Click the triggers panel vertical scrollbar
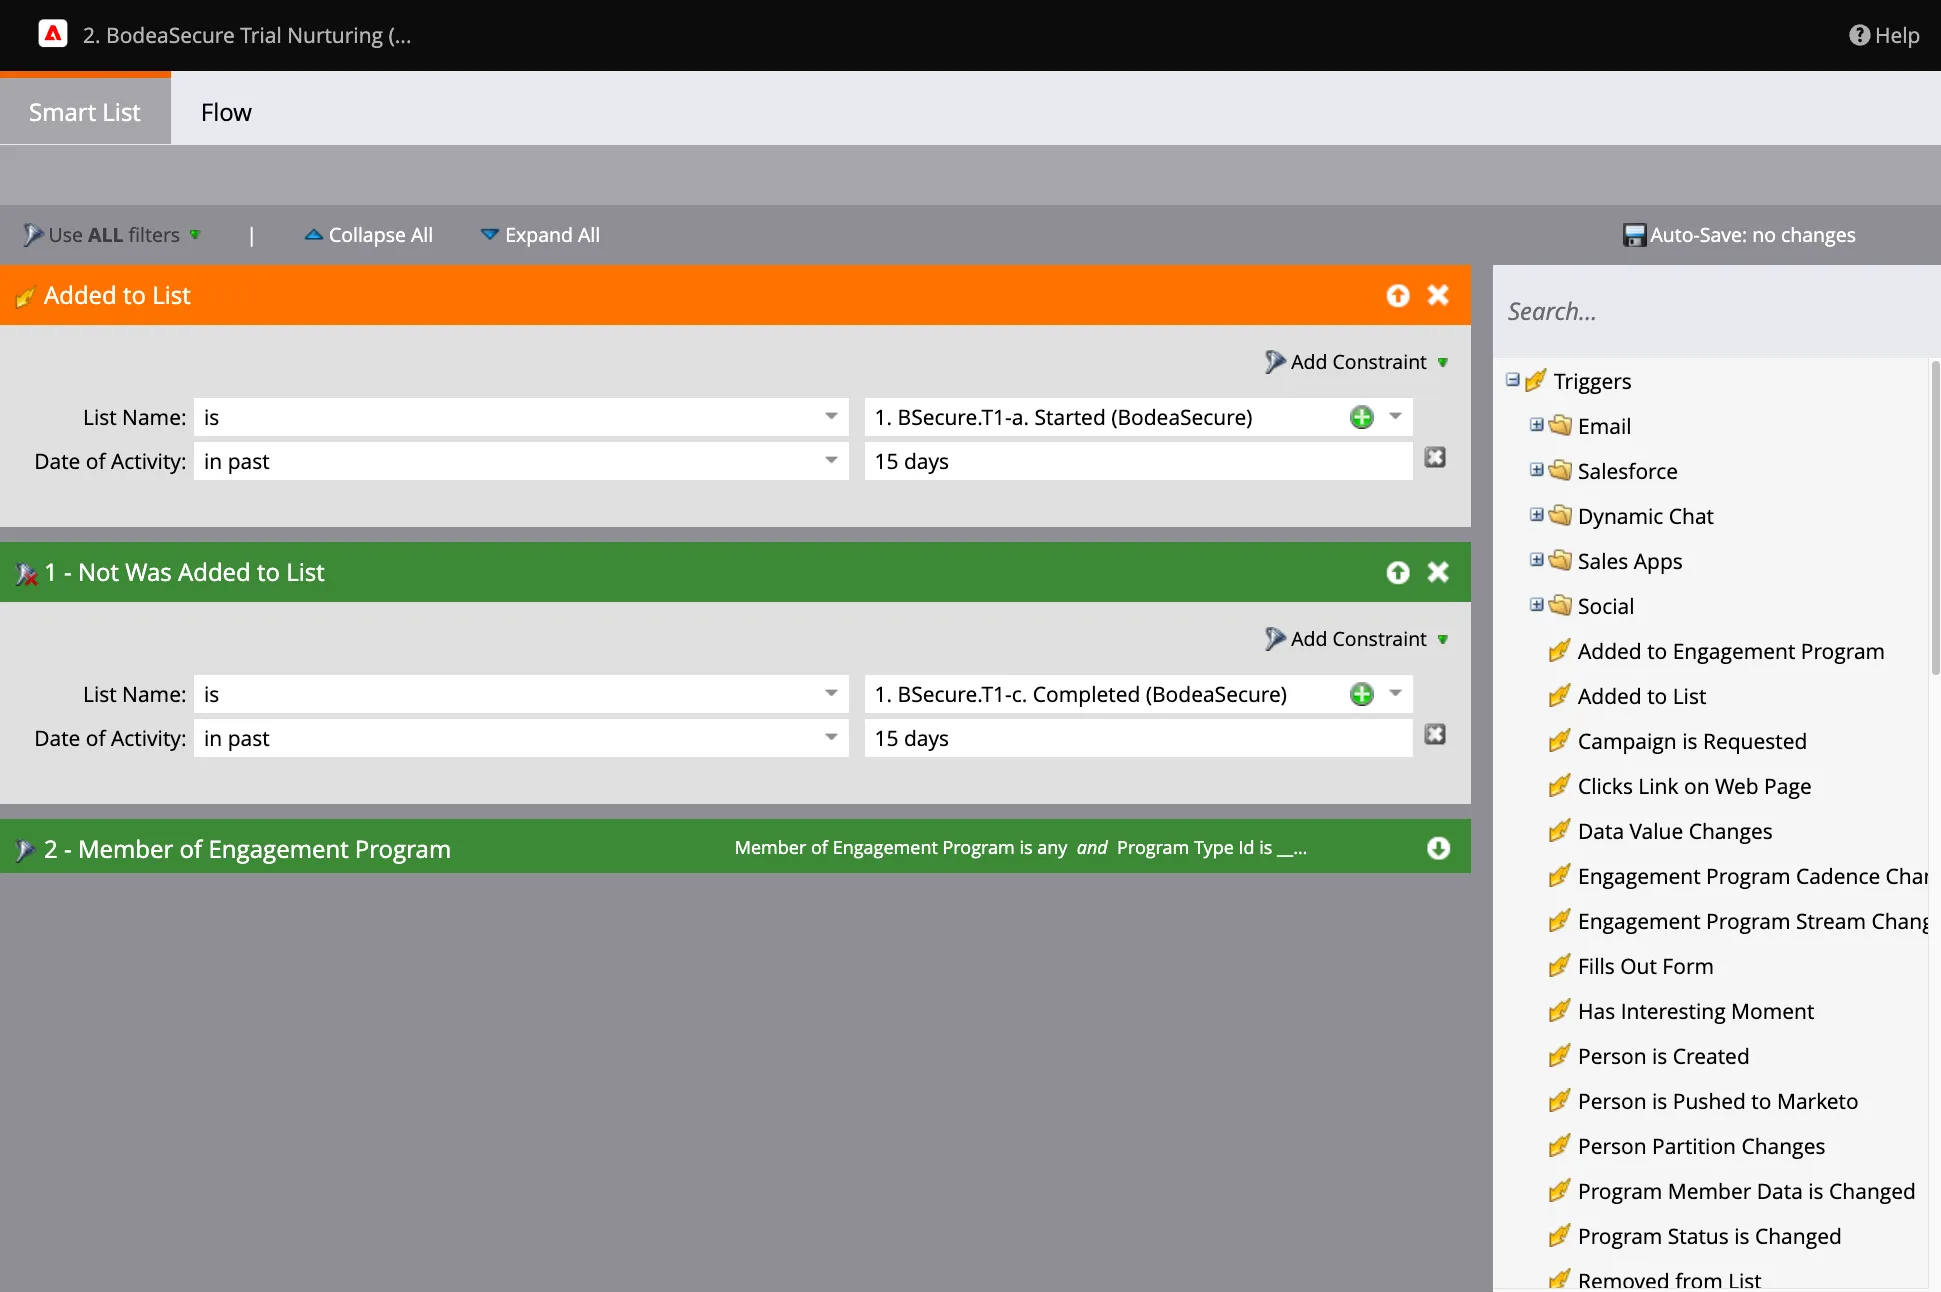 (x=1935, y=518)
